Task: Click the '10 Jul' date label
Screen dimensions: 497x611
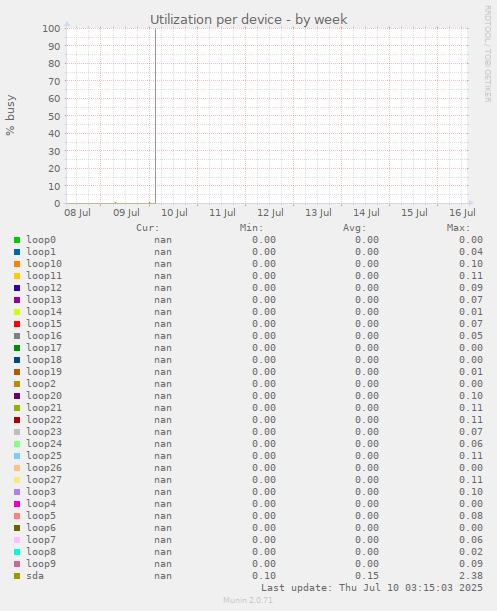Action: coord(174,213)
